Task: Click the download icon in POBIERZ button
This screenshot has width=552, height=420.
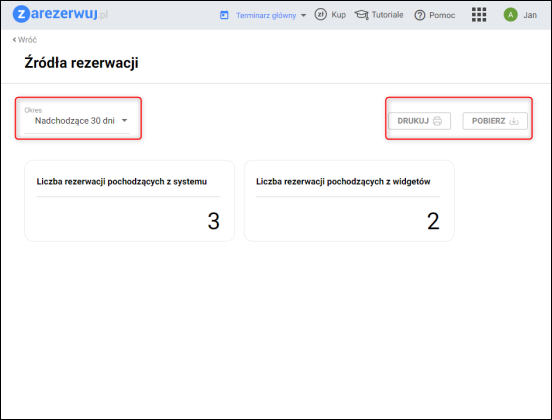Action: [x=514, y=121]
